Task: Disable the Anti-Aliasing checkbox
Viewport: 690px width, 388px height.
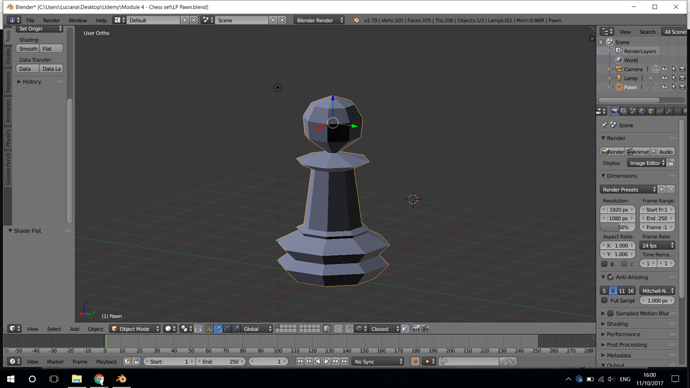Action: pos(610,277)
